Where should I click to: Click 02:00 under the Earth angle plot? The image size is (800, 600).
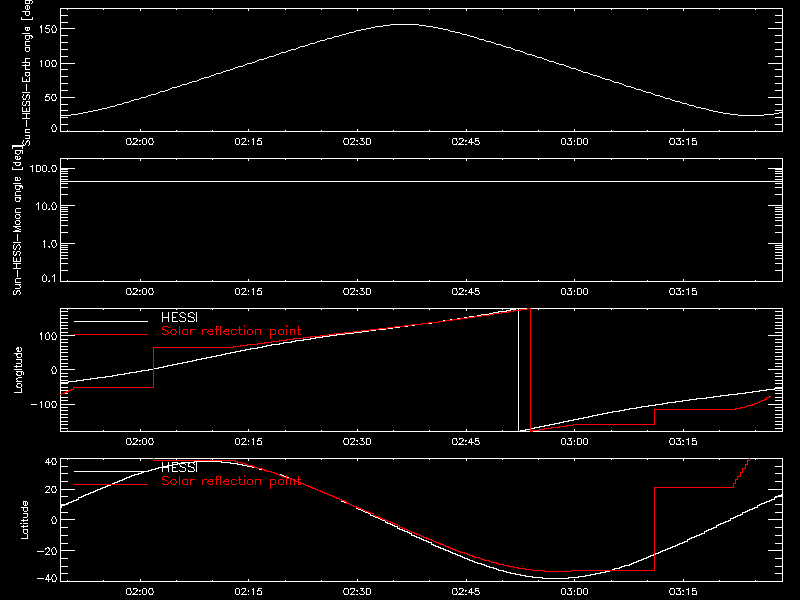(x=139, y=141)
